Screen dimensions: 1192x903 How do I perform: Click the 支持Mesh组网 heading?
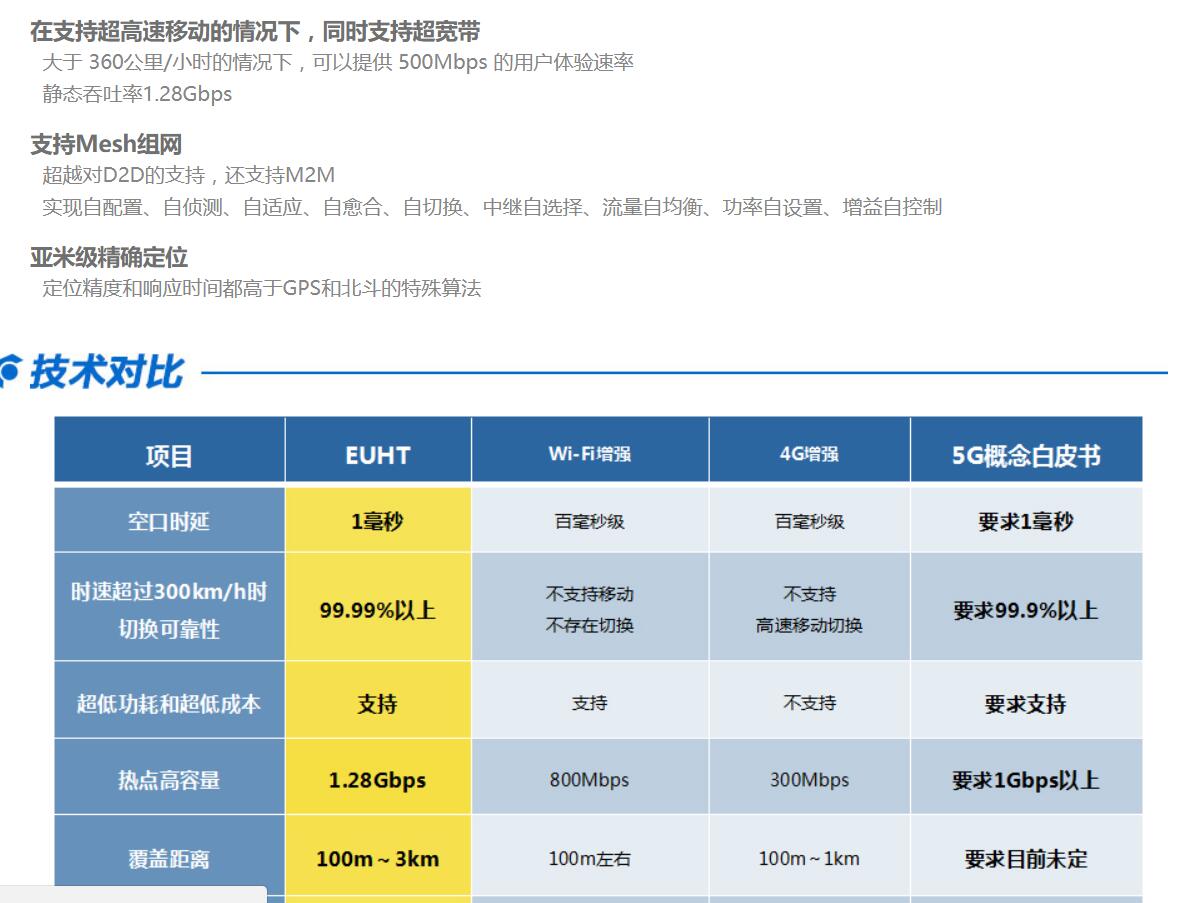click(x=106, y=144)
